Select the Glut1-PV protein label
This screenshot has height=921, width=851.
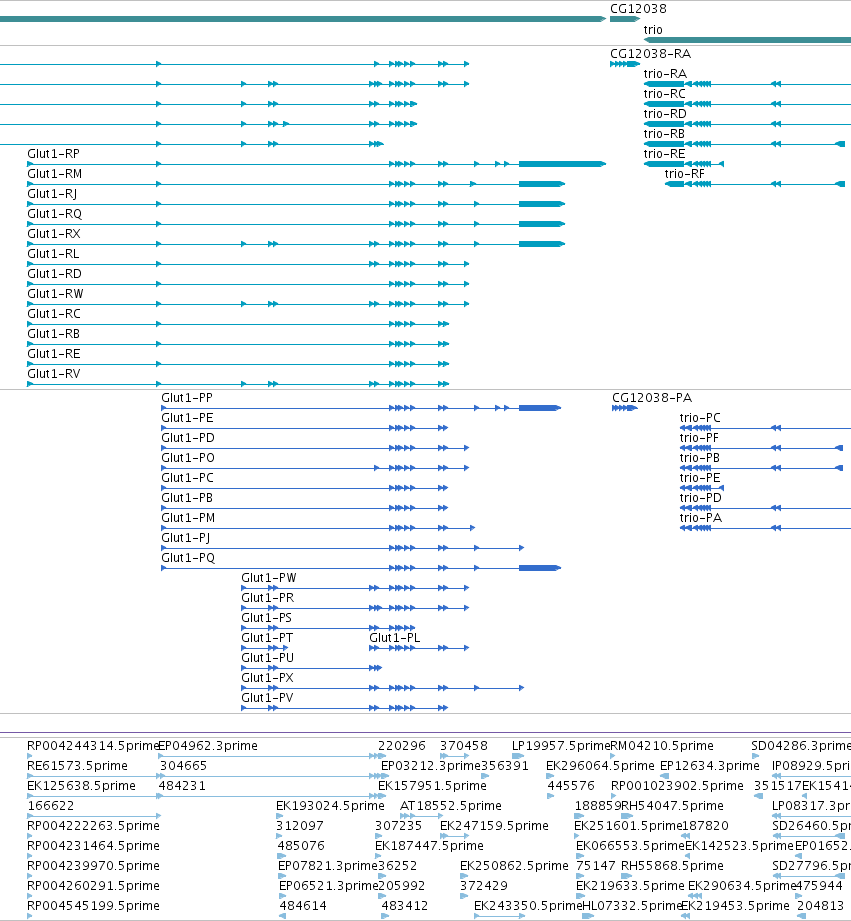point(267,697)
